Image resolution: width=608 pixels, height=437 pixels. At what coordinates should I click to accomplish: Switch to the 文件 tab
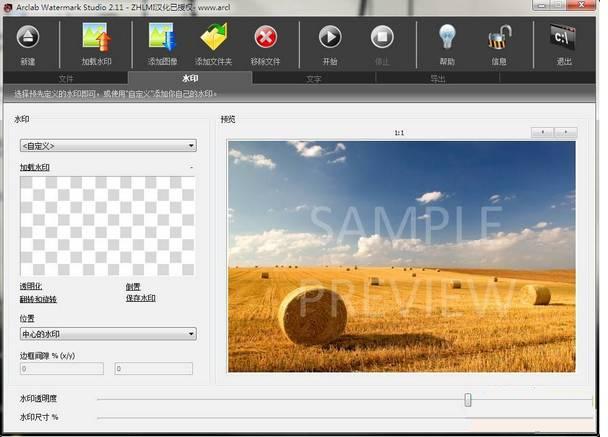(x=66, y=79)
